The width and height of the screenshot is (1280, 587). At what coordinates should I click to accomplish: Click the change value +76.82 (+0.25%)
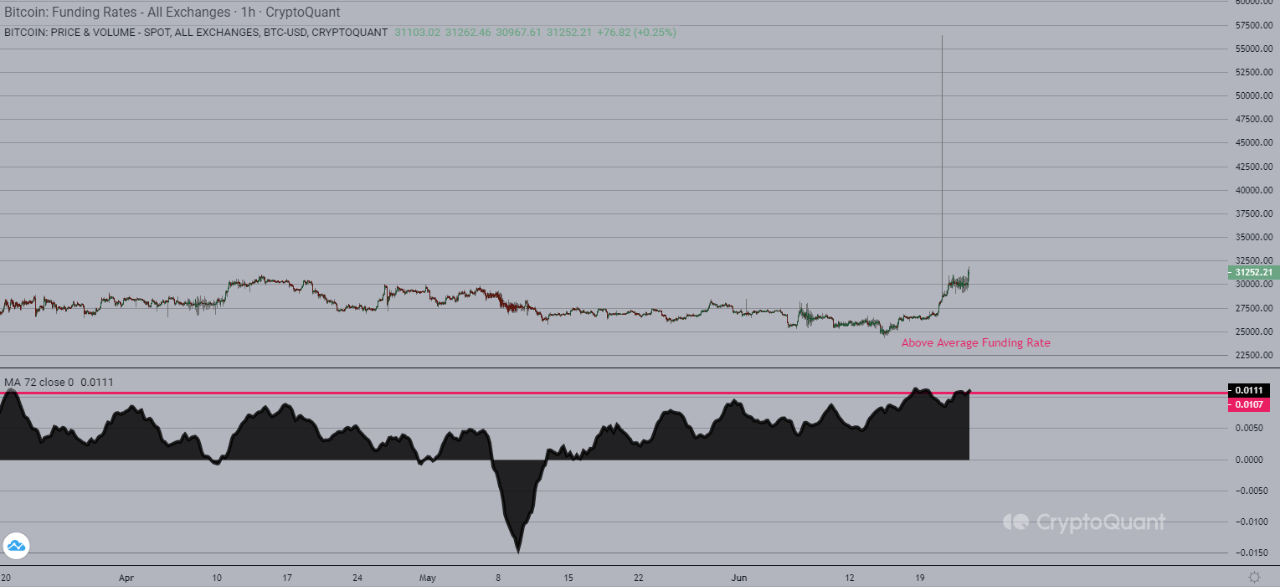pos(636,32)
